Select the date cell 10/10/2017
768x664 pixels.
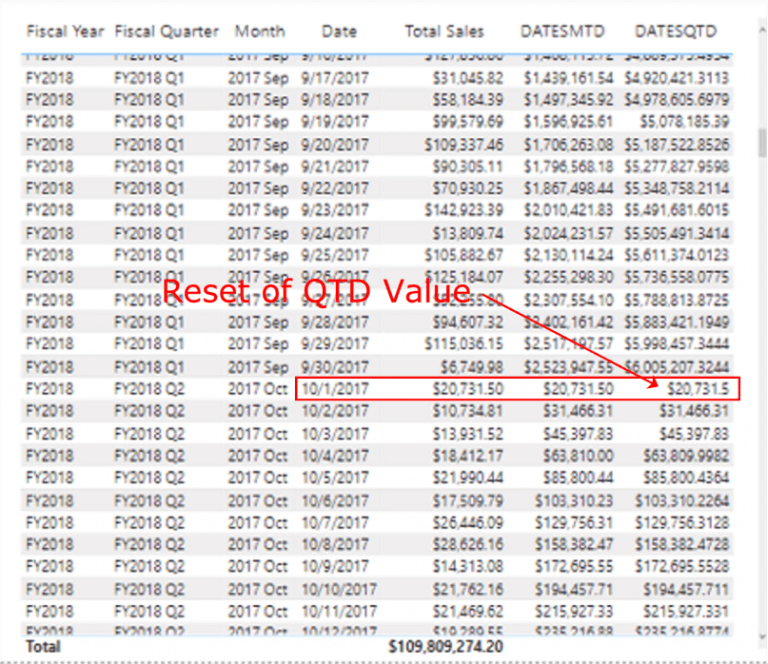tap(339, 589)
